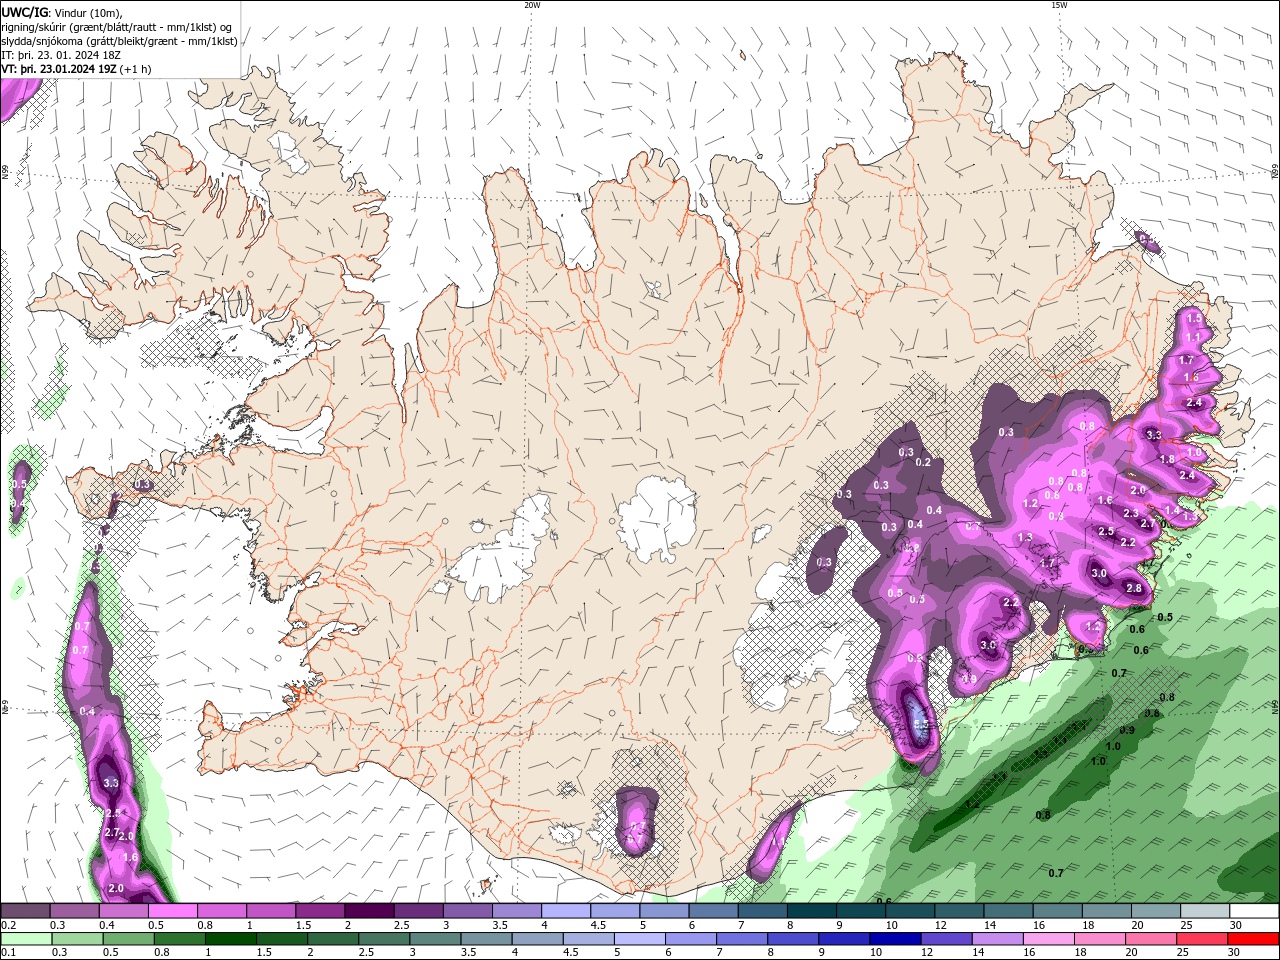1280x960 pixels.
Task: Click the upper scale swatch between 0.5 and 0.8
Action: pyautogui.click(x=172, y=911)
